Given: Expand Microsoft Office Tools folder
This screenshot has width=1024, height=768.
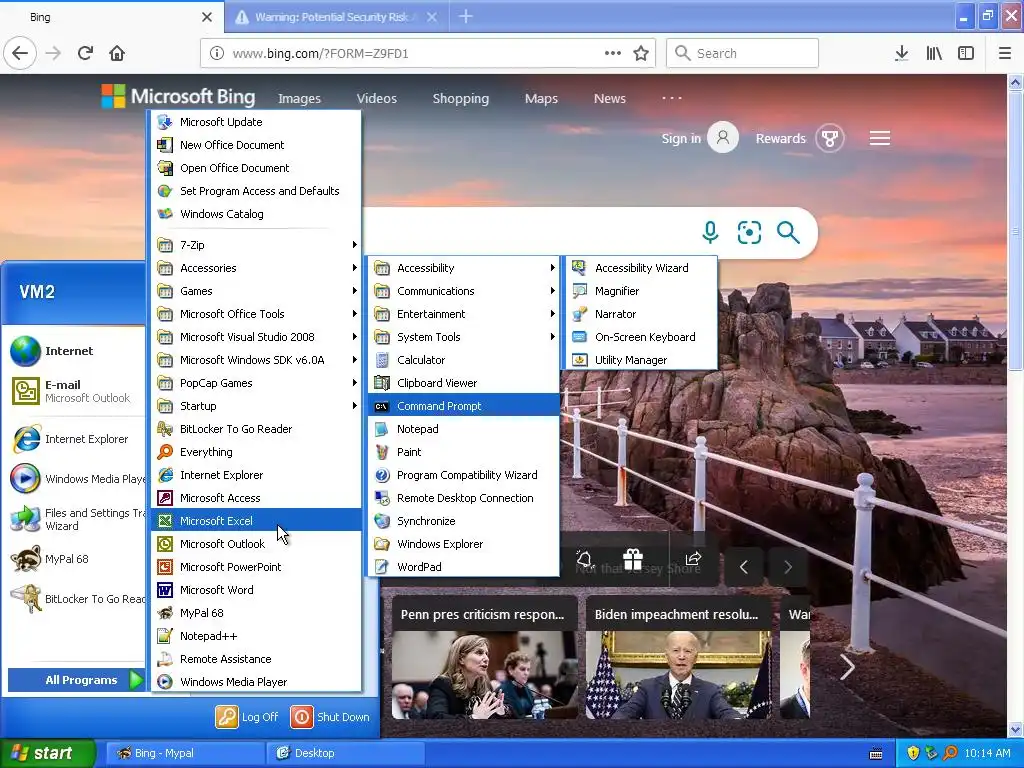Looking at the screenshot, I should pos(256,314).
